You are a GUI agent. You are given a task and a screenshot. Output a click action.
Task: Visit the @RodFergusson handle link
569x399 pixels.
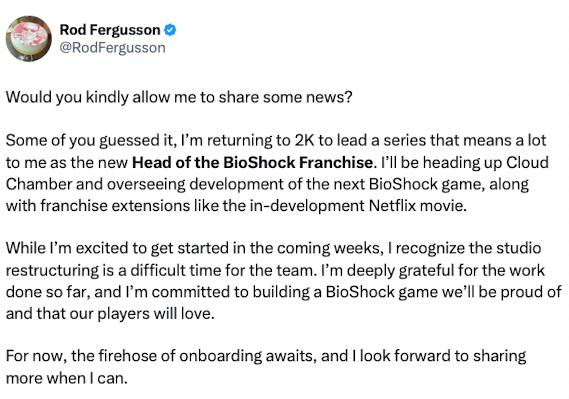112,48
